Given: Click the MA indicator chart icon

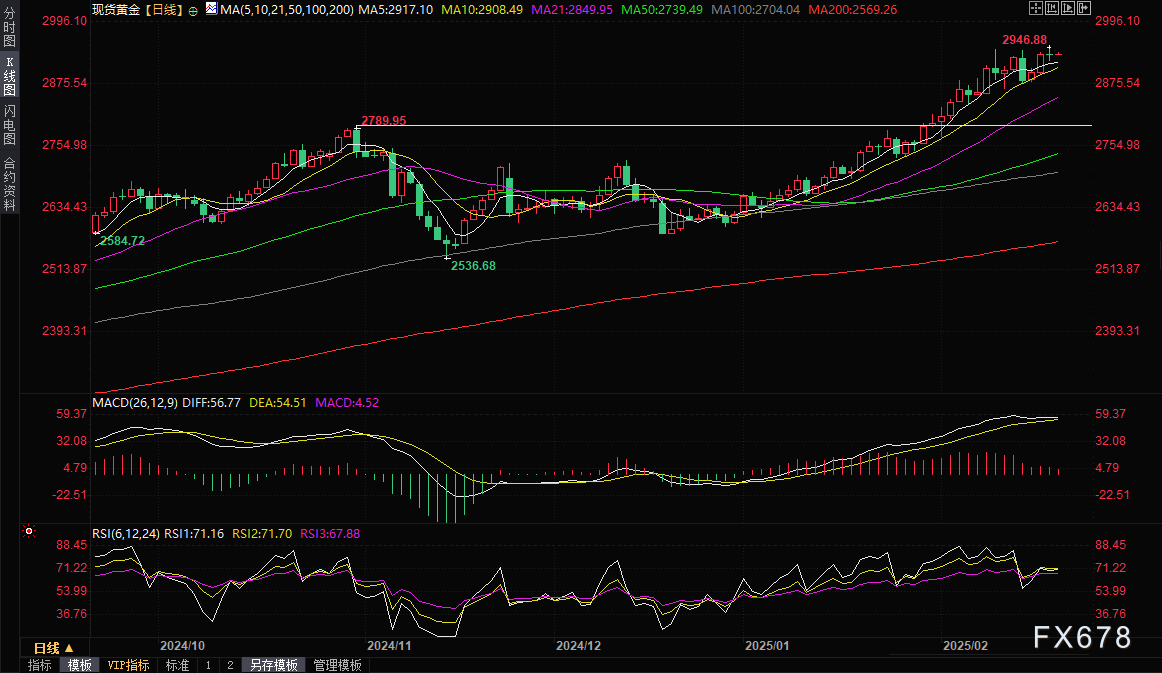Looking at the screenshot, I should (x=210, y=9).
